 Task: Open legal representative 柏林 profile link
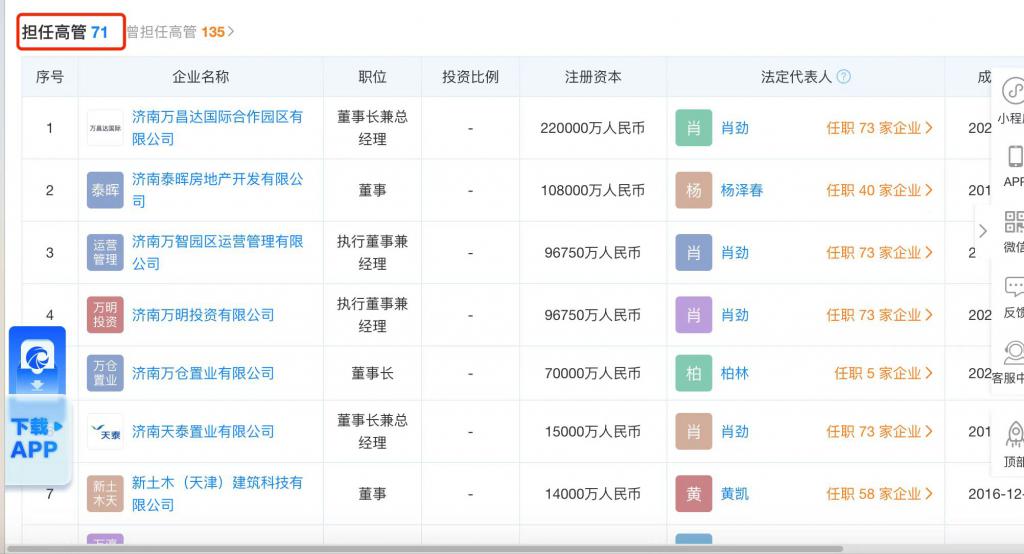point(734,373)
